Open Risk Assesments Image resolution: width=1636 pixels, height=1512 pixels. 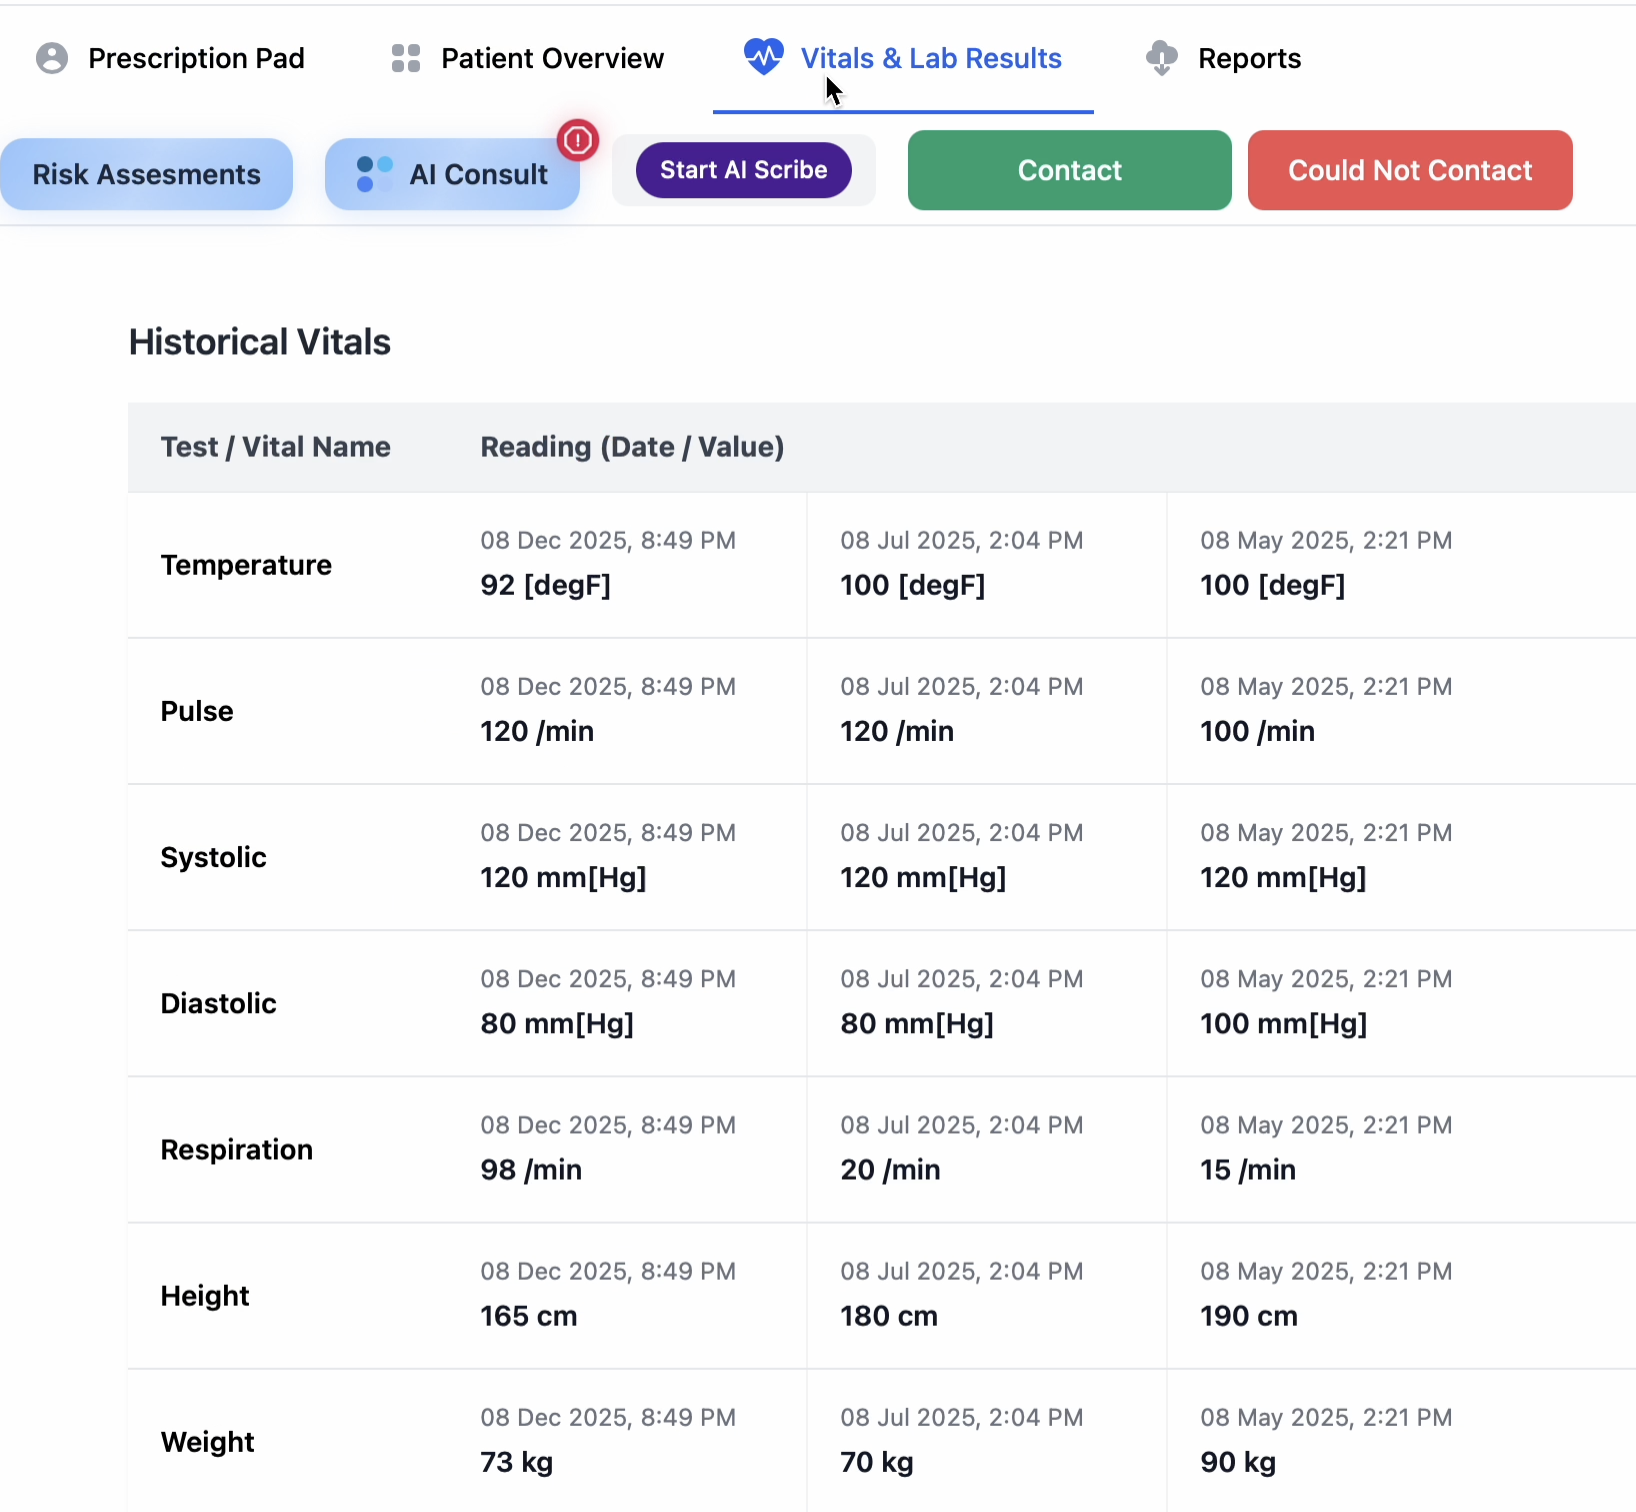146,174
